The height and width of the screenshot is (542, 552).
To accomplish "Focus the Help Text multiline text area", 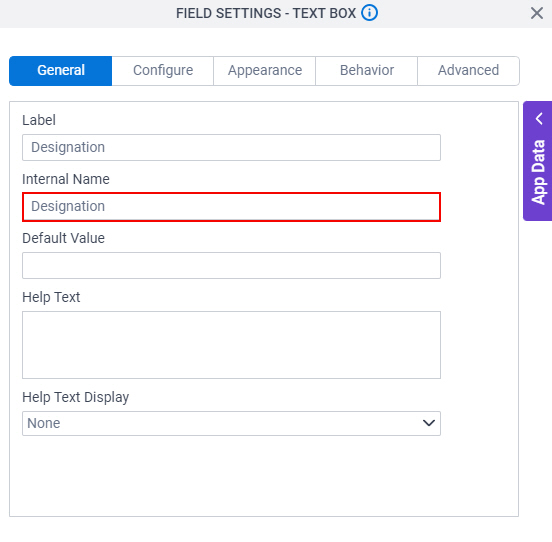I will click(x=231, y=345).
